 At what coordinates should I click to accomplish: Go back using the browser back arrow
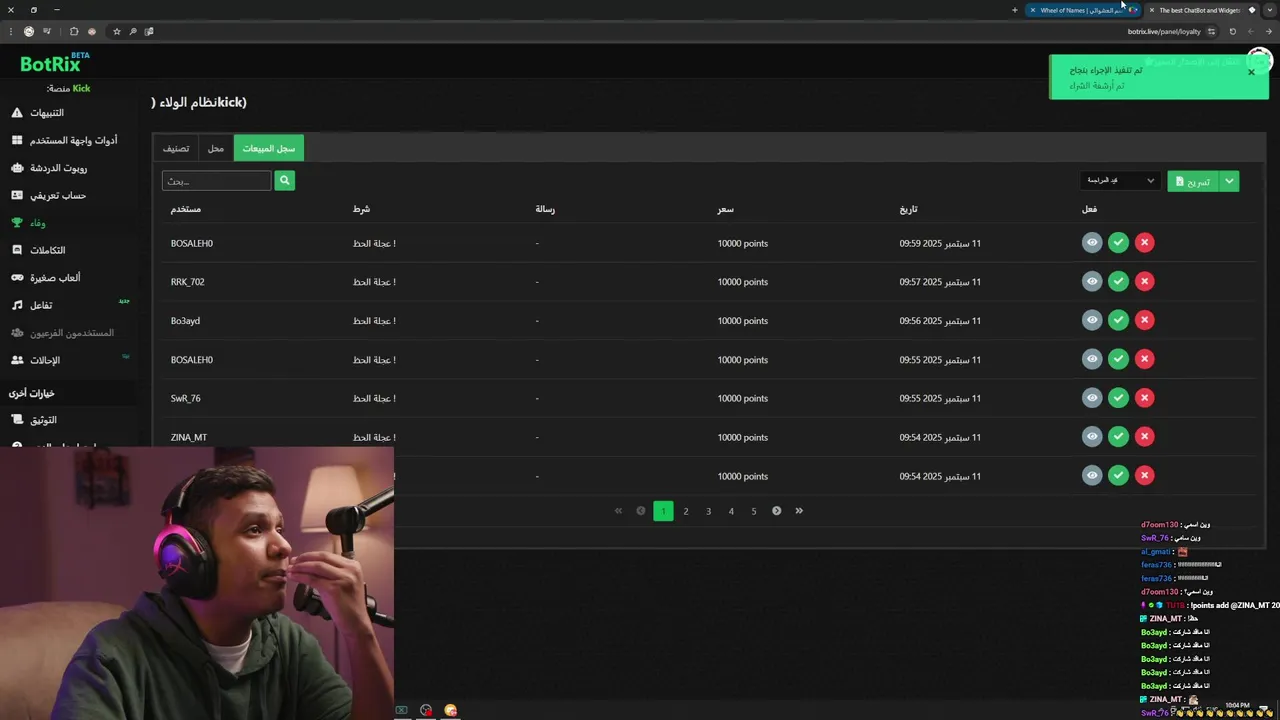(1268, 31)
